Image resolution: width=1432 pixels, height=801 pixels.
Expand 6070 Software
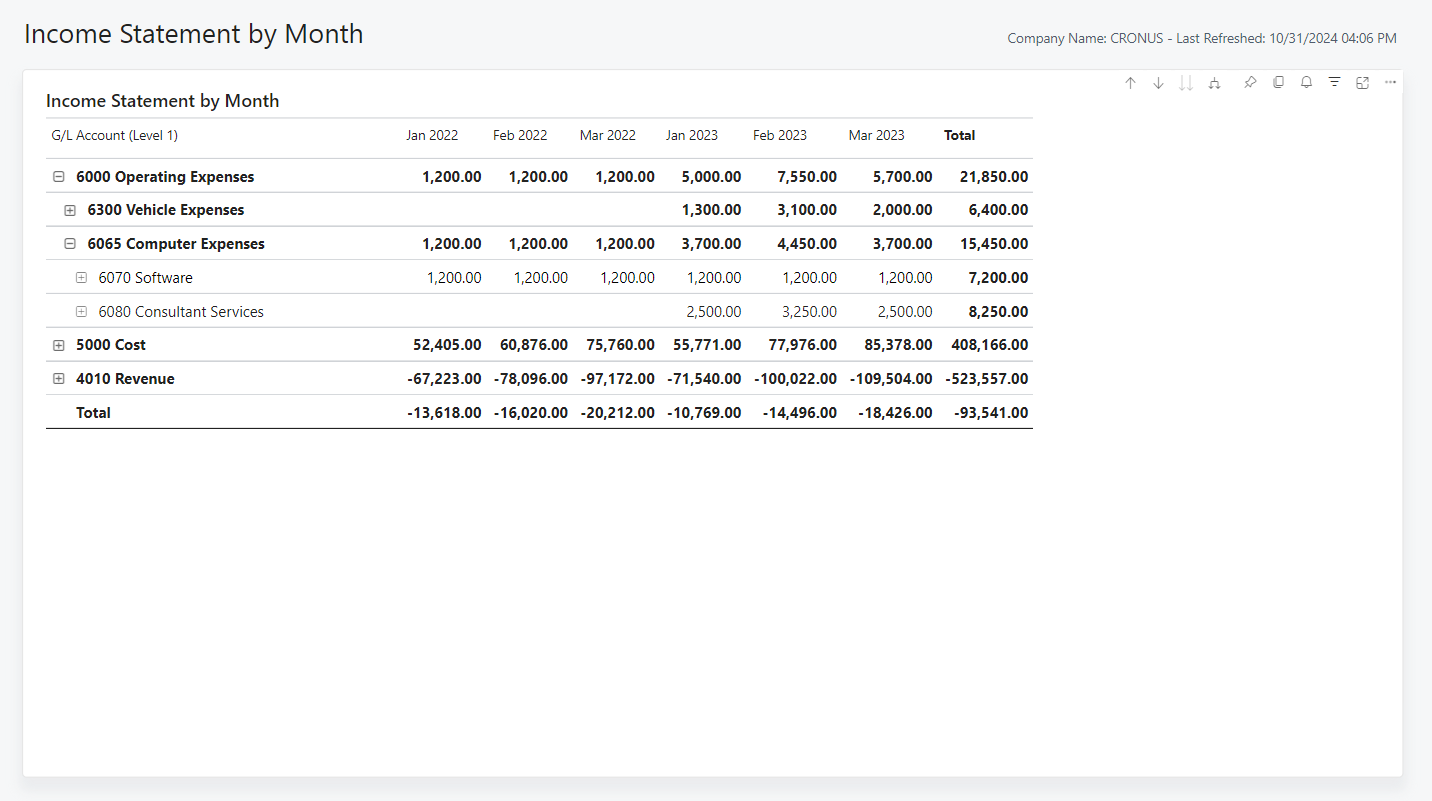pos(81,277)
